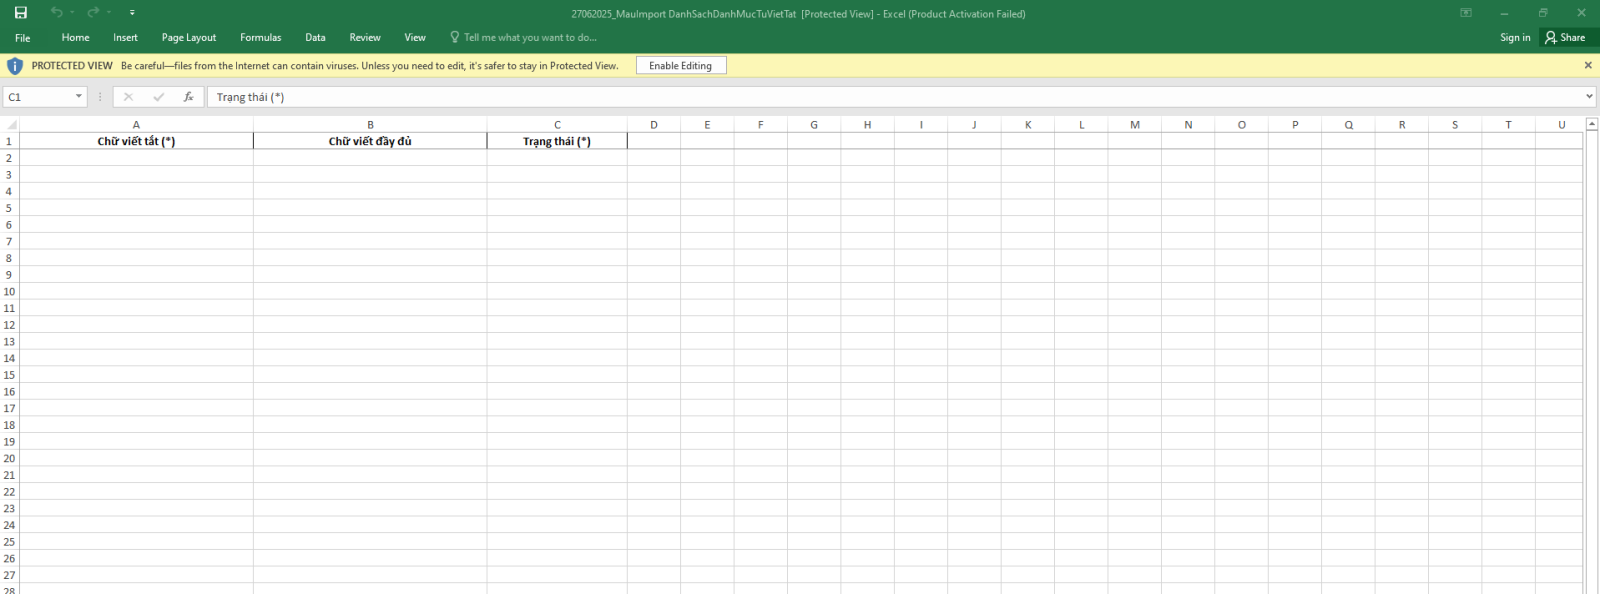Screen dimensions: 1600x594
Task: Click the Ribbon Display Options icon
Action: pos(1466,13)
